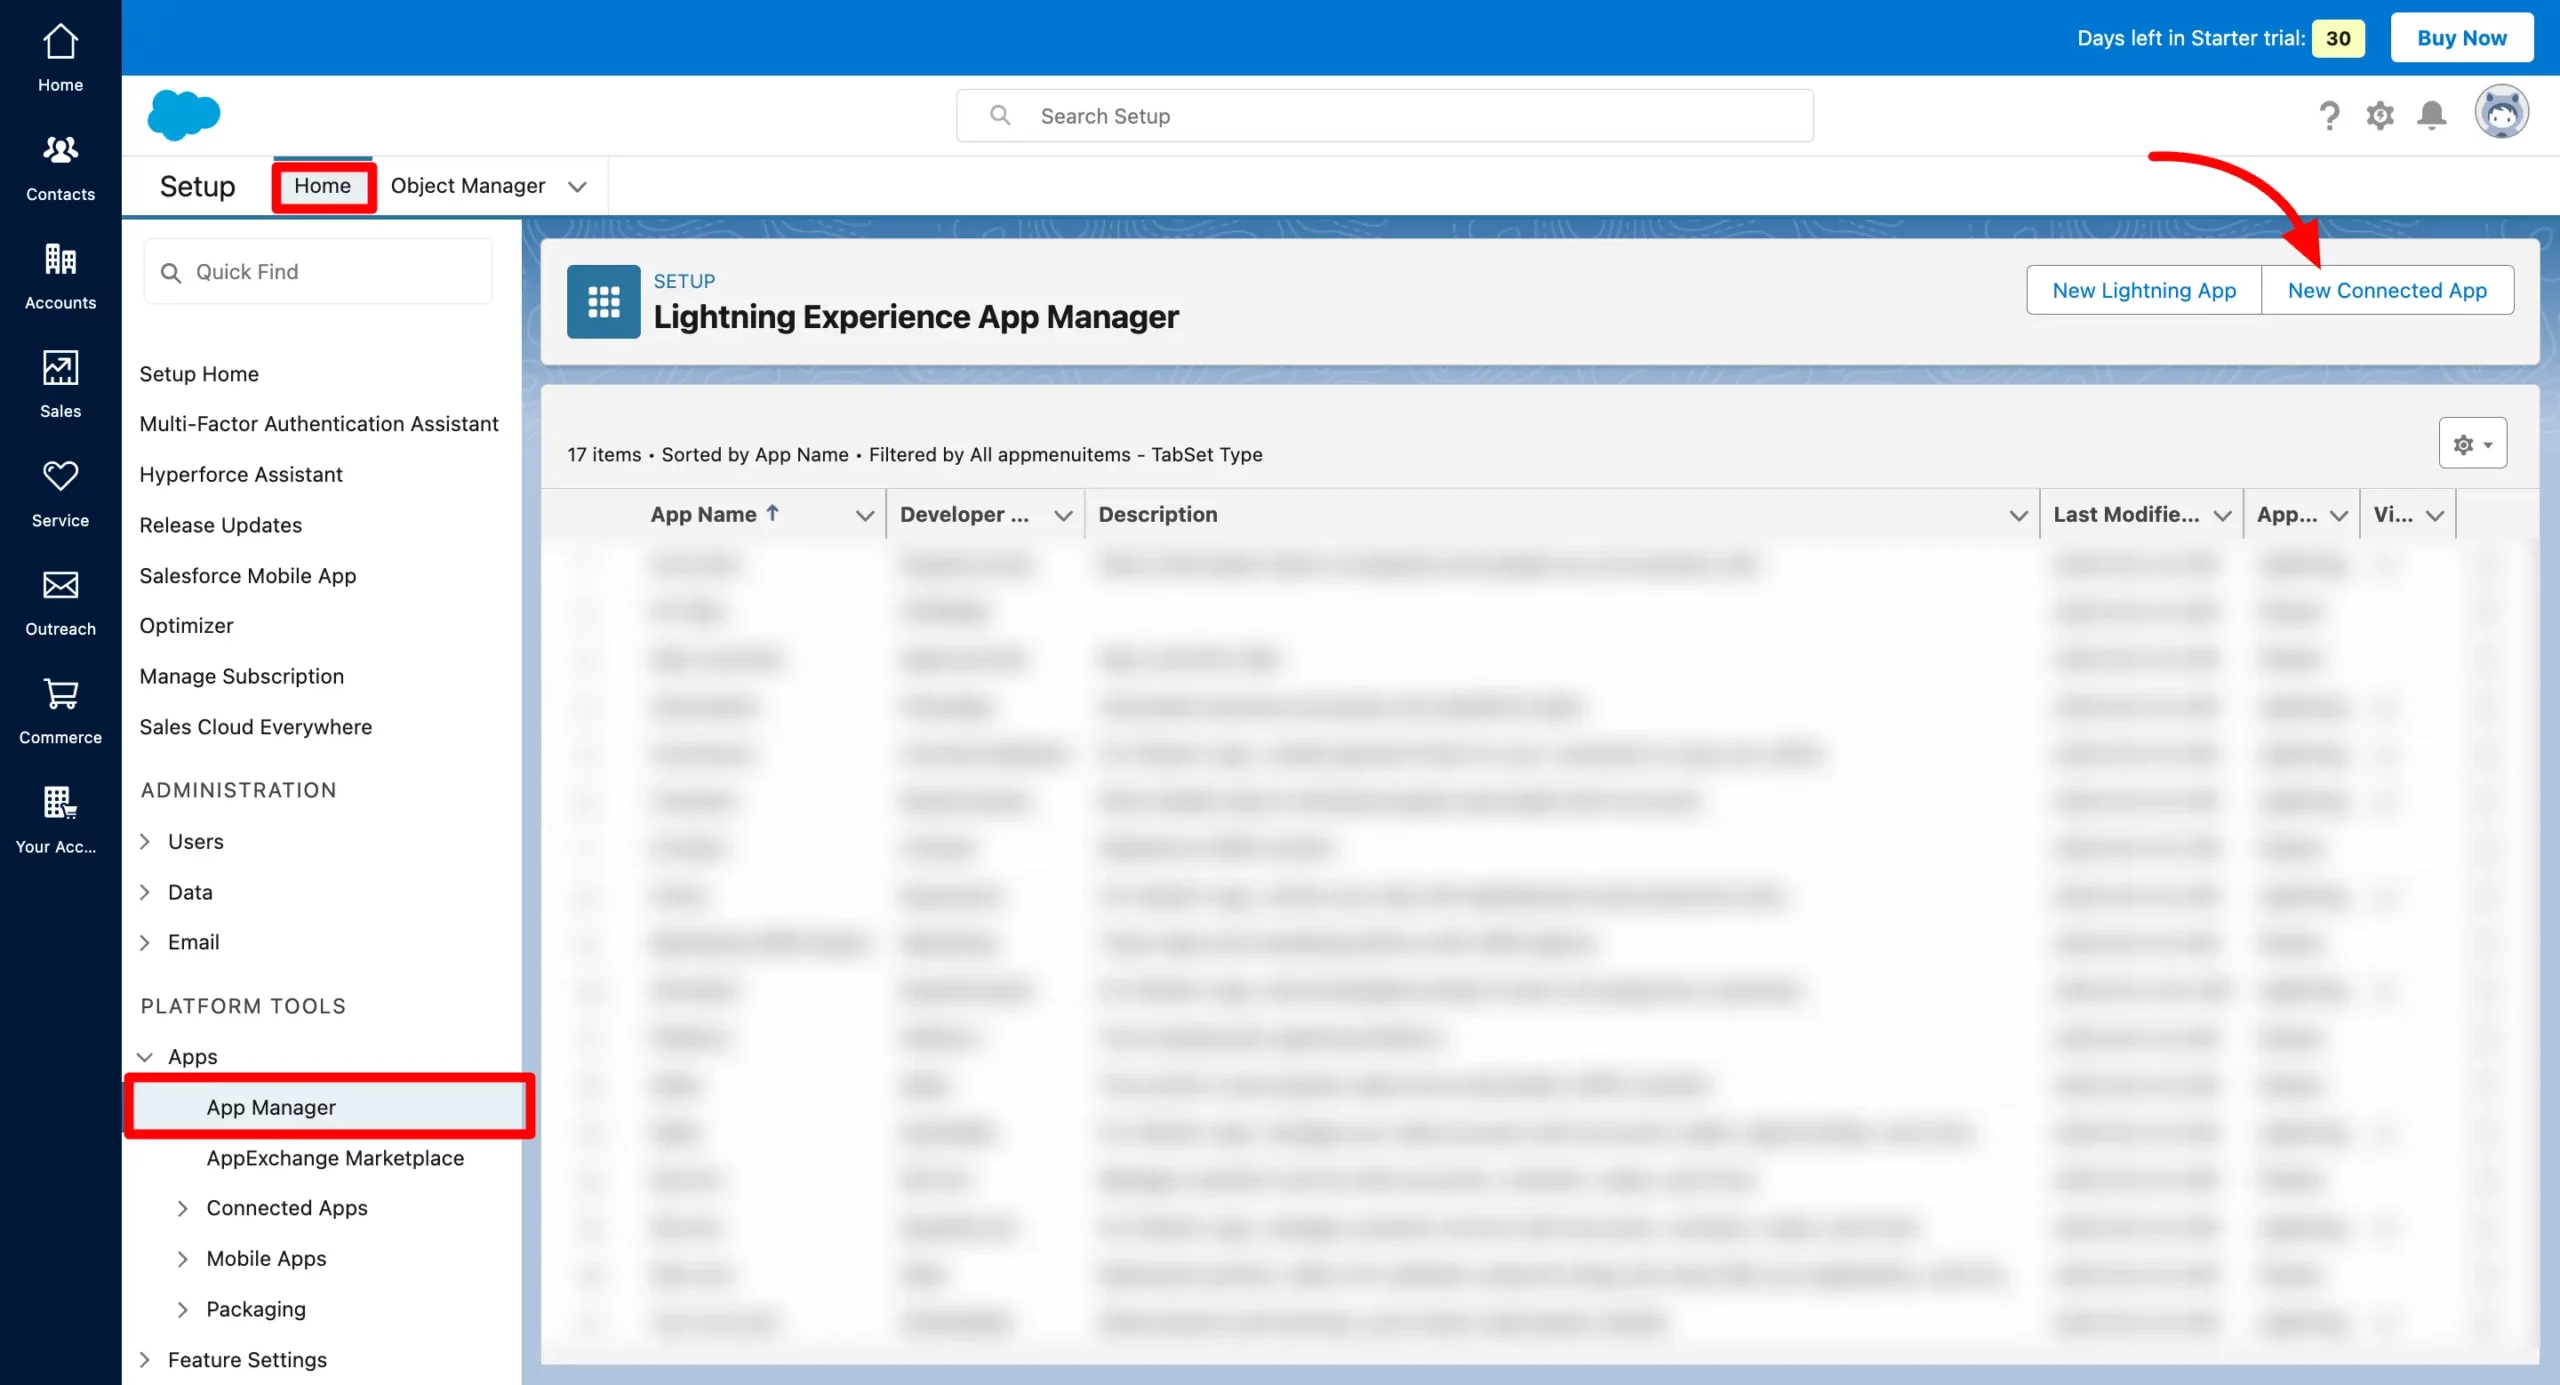Click the New Lightning App button
This screenshot has width=2560, height=1385.
click(2144, 290)
